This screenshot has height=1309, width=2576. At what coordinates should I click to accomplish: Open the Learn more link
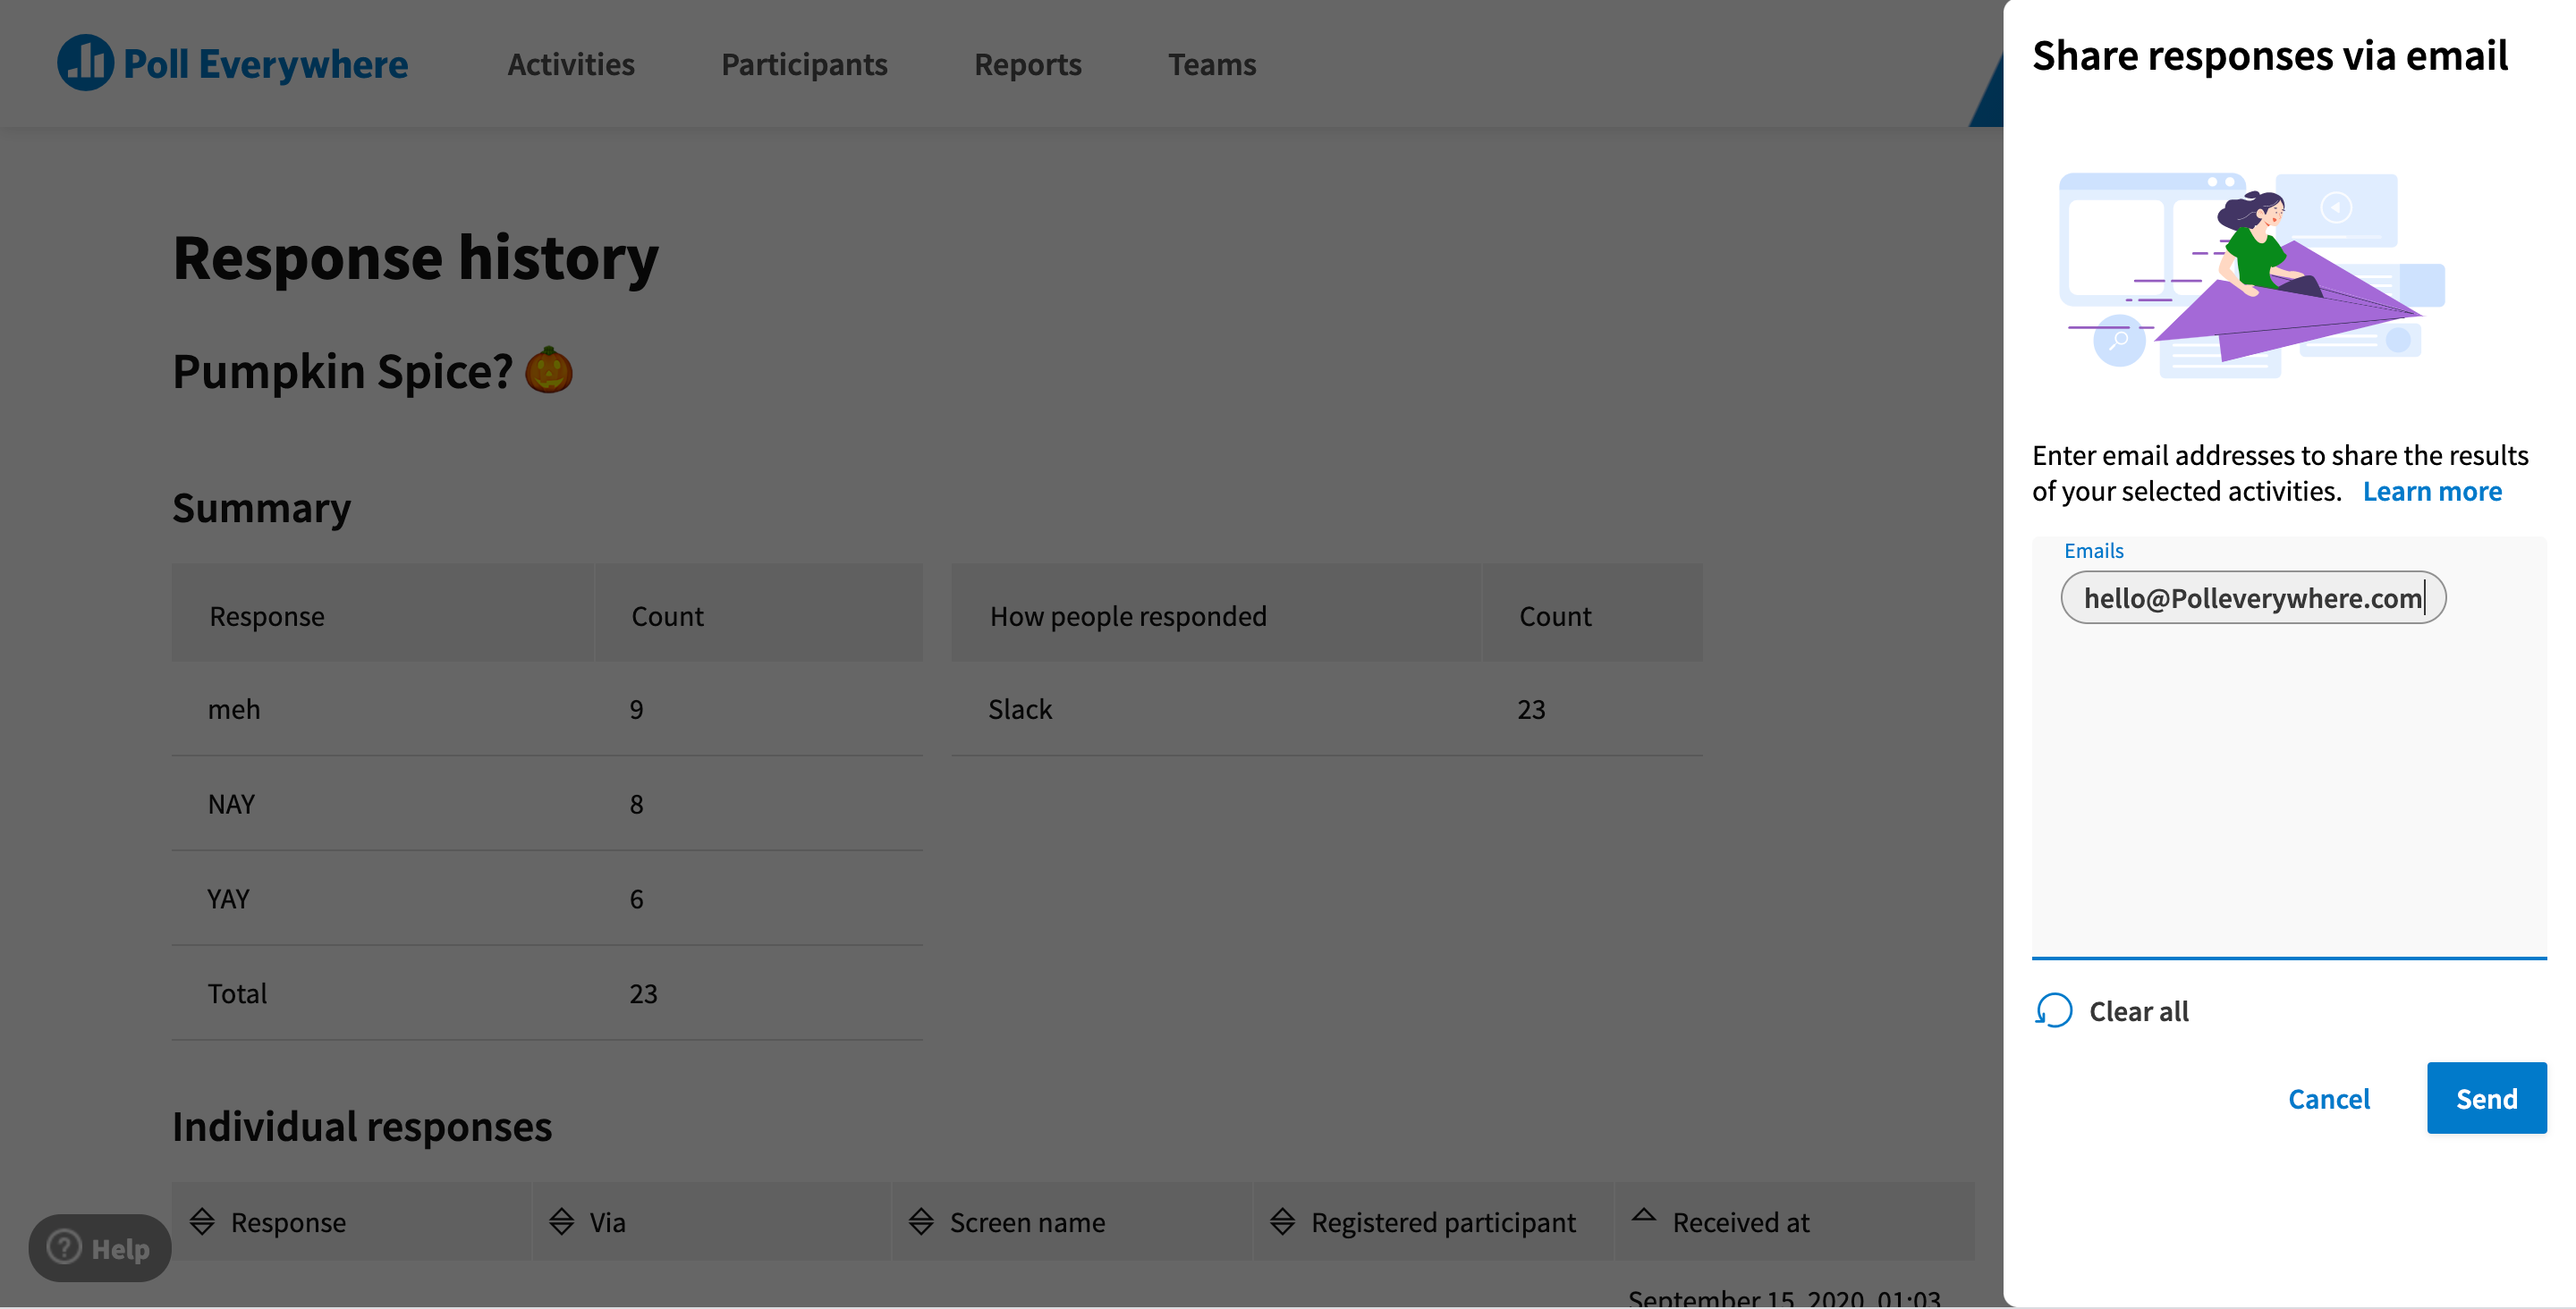(2432, 491)
